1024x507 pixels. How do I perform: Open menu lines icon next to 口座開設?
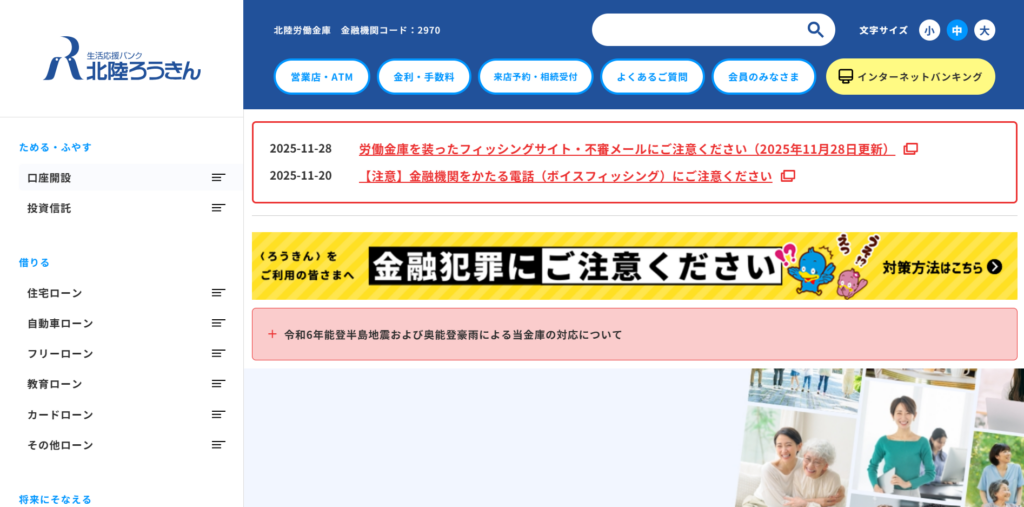pos(218,178)
